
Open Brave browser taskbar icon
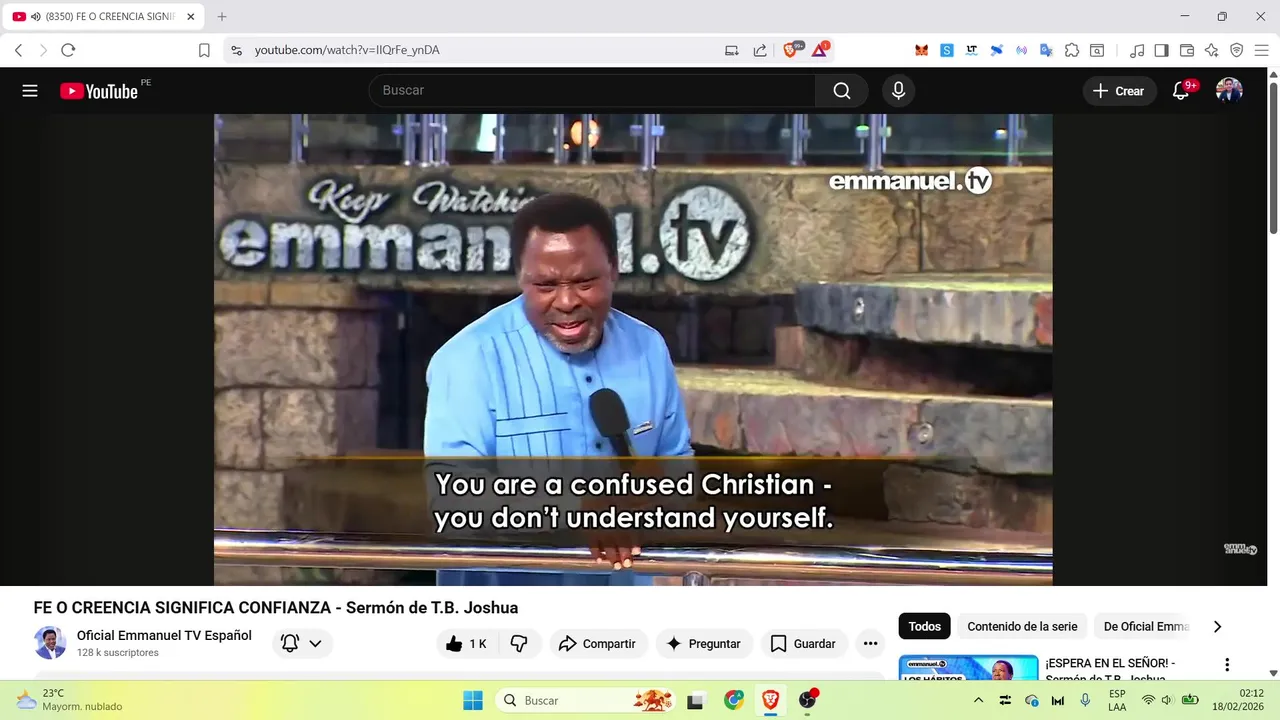click(x=770, y=700)
